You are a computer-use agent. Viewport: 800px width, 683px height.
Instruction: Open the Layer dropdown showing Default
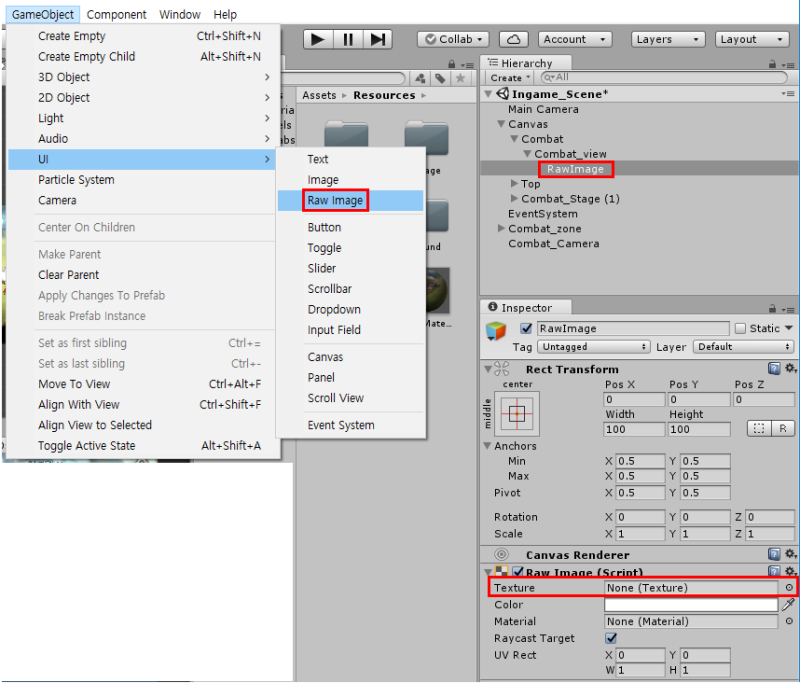tap(744, 346)
